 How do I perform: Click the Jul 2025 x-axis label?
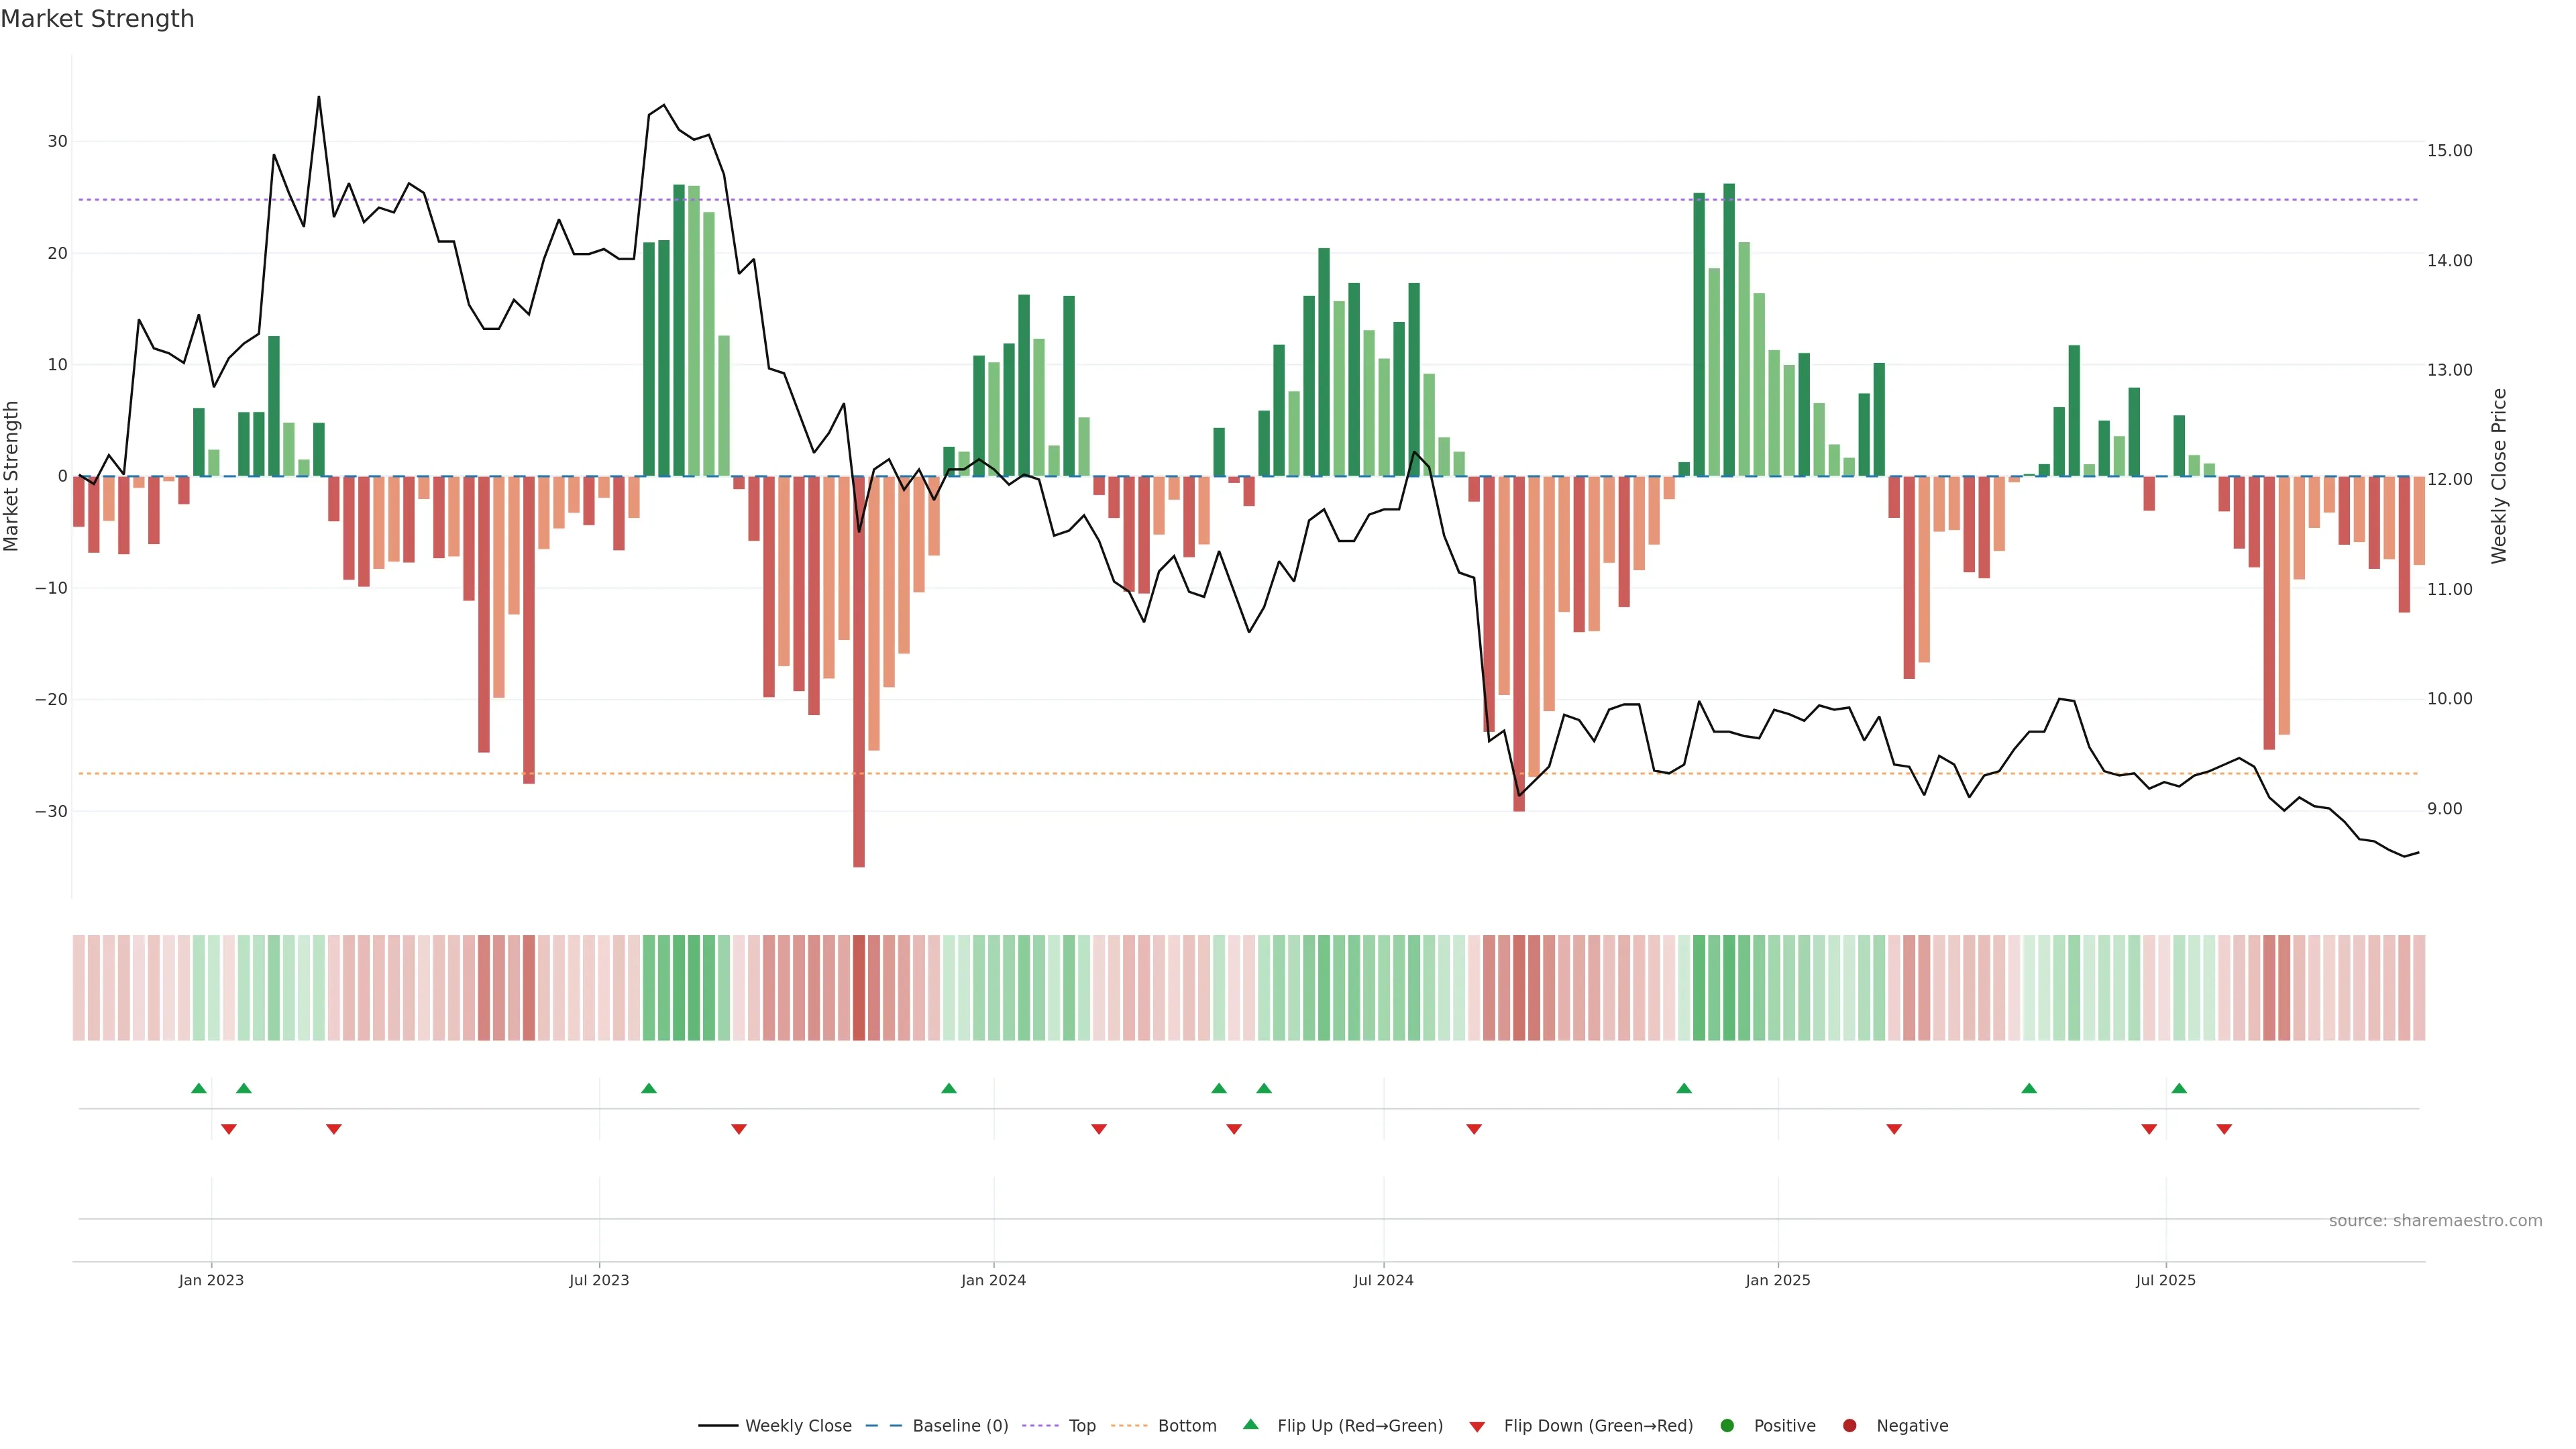2165,1280
